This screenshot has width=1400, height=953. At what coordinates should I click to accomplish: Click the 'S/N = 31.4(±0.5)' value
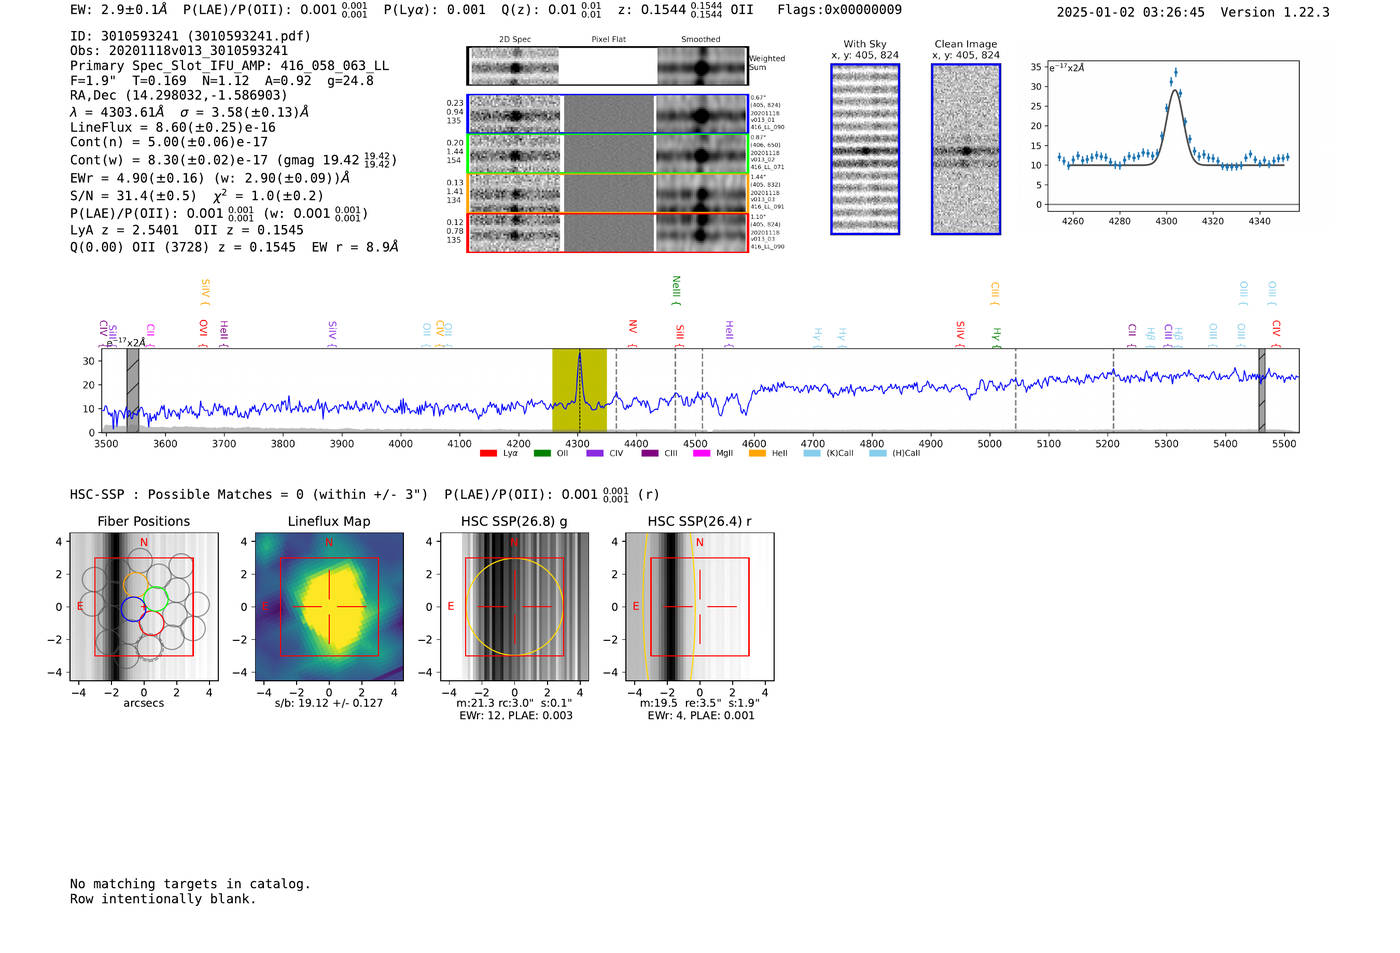pos(133,196)
